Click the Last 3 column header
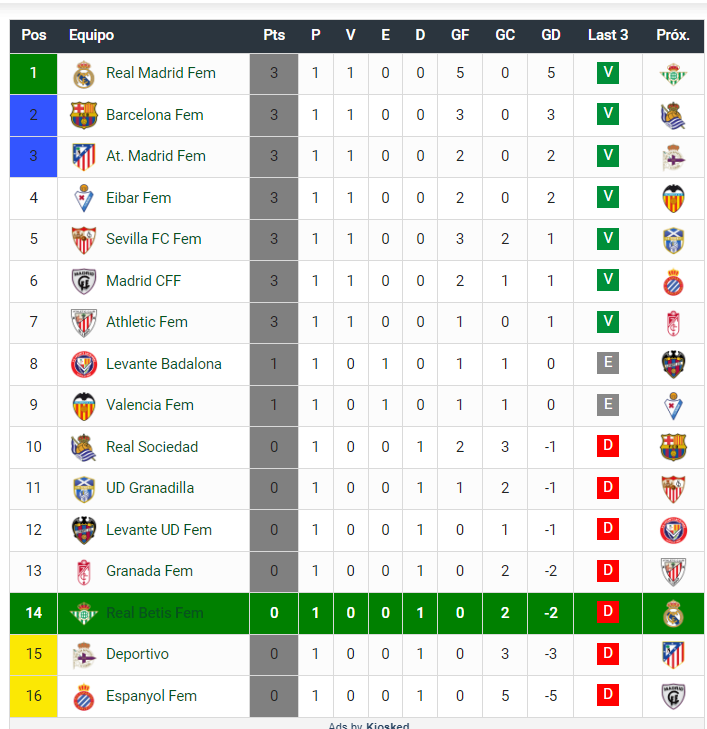Screen dimensions: 707x729 pyautogui.click(x=608, y=35)
